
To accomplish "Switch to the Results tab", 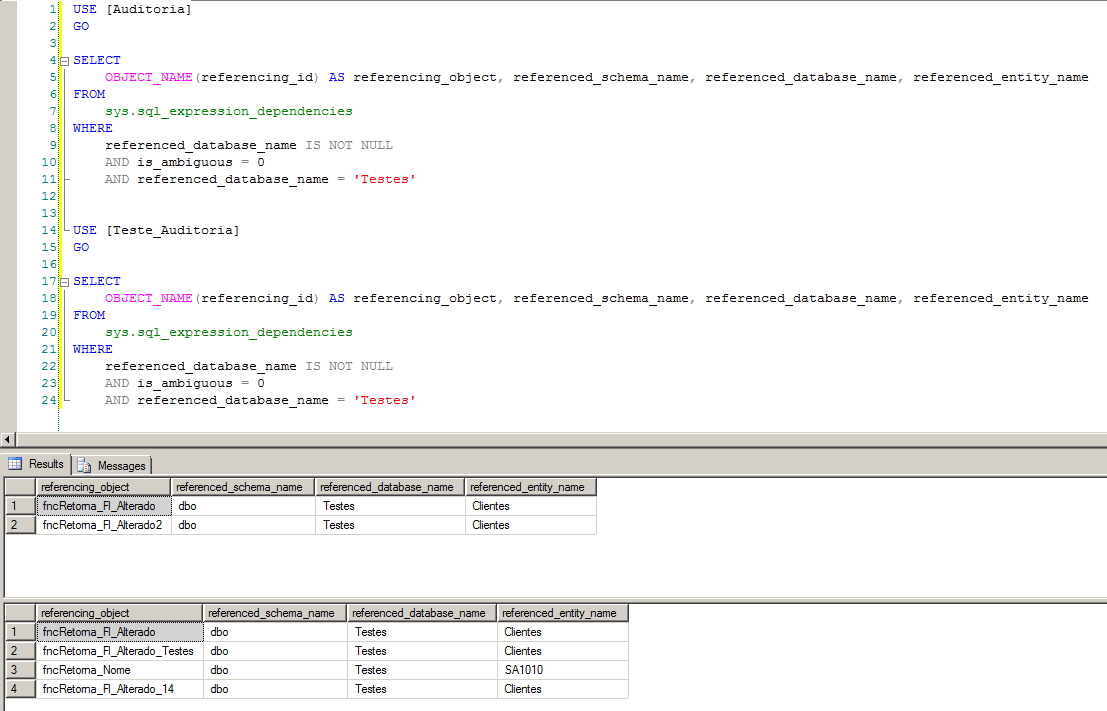I will [x=36, y=465].
